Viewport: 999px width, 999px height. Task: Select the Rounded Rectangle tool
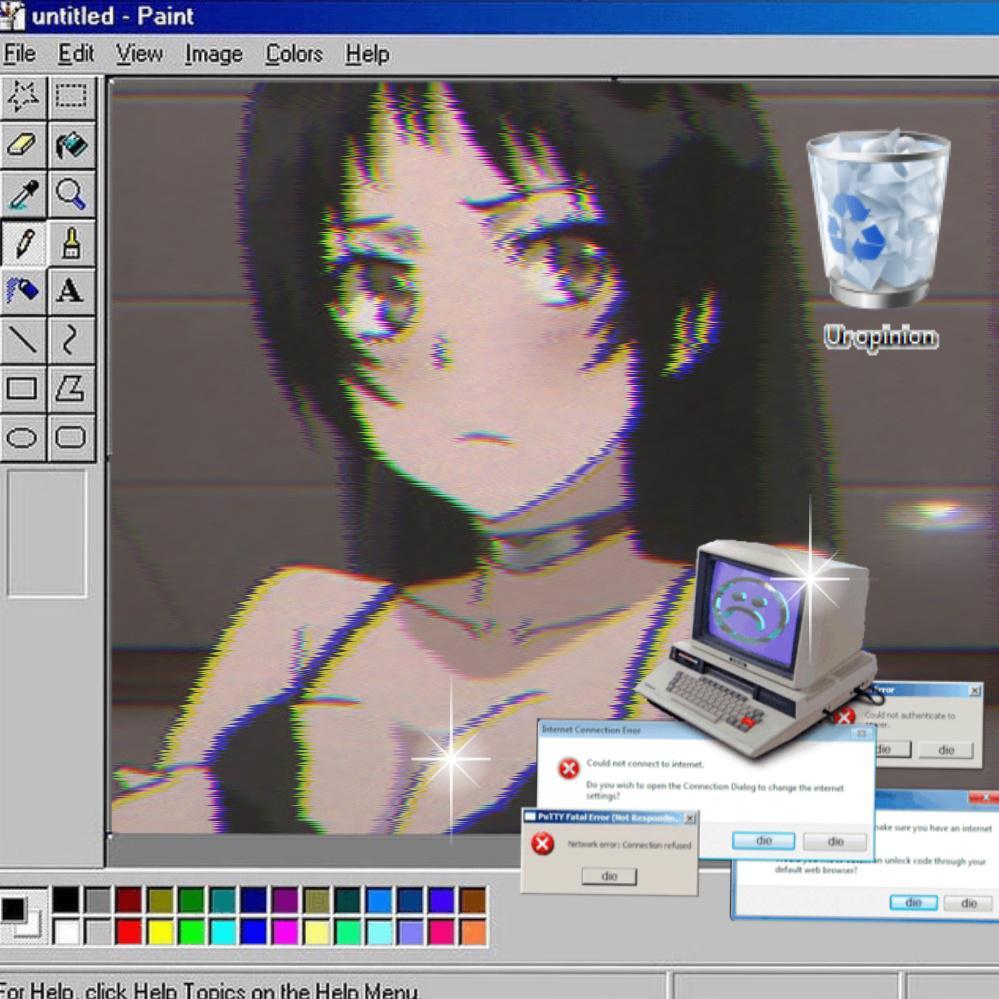pos(71,438)
